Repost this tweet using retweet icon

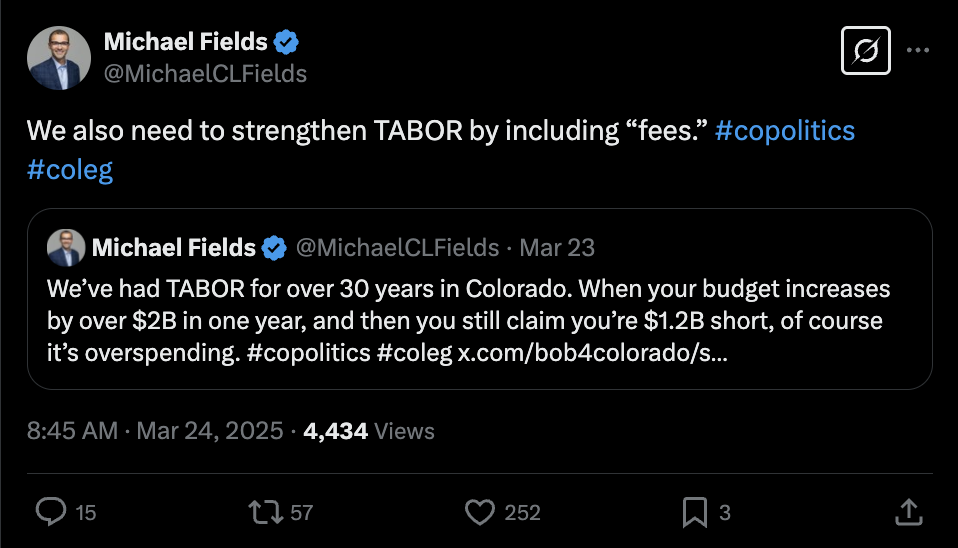click(x=265, y=512)
